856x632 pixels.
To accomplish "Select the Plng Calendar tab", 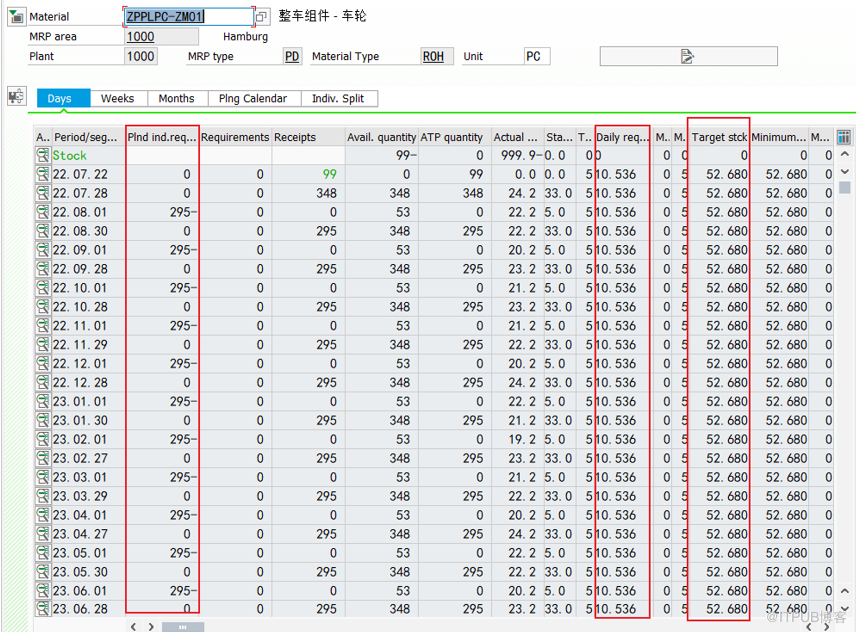I will 253,98.
